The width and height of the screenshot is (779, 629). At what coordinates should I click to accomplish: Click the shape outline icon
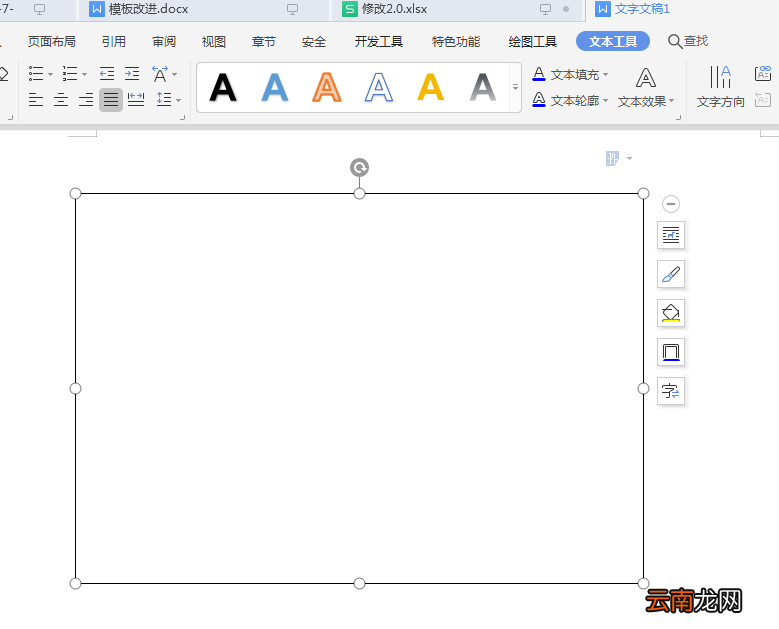point(671,352)
